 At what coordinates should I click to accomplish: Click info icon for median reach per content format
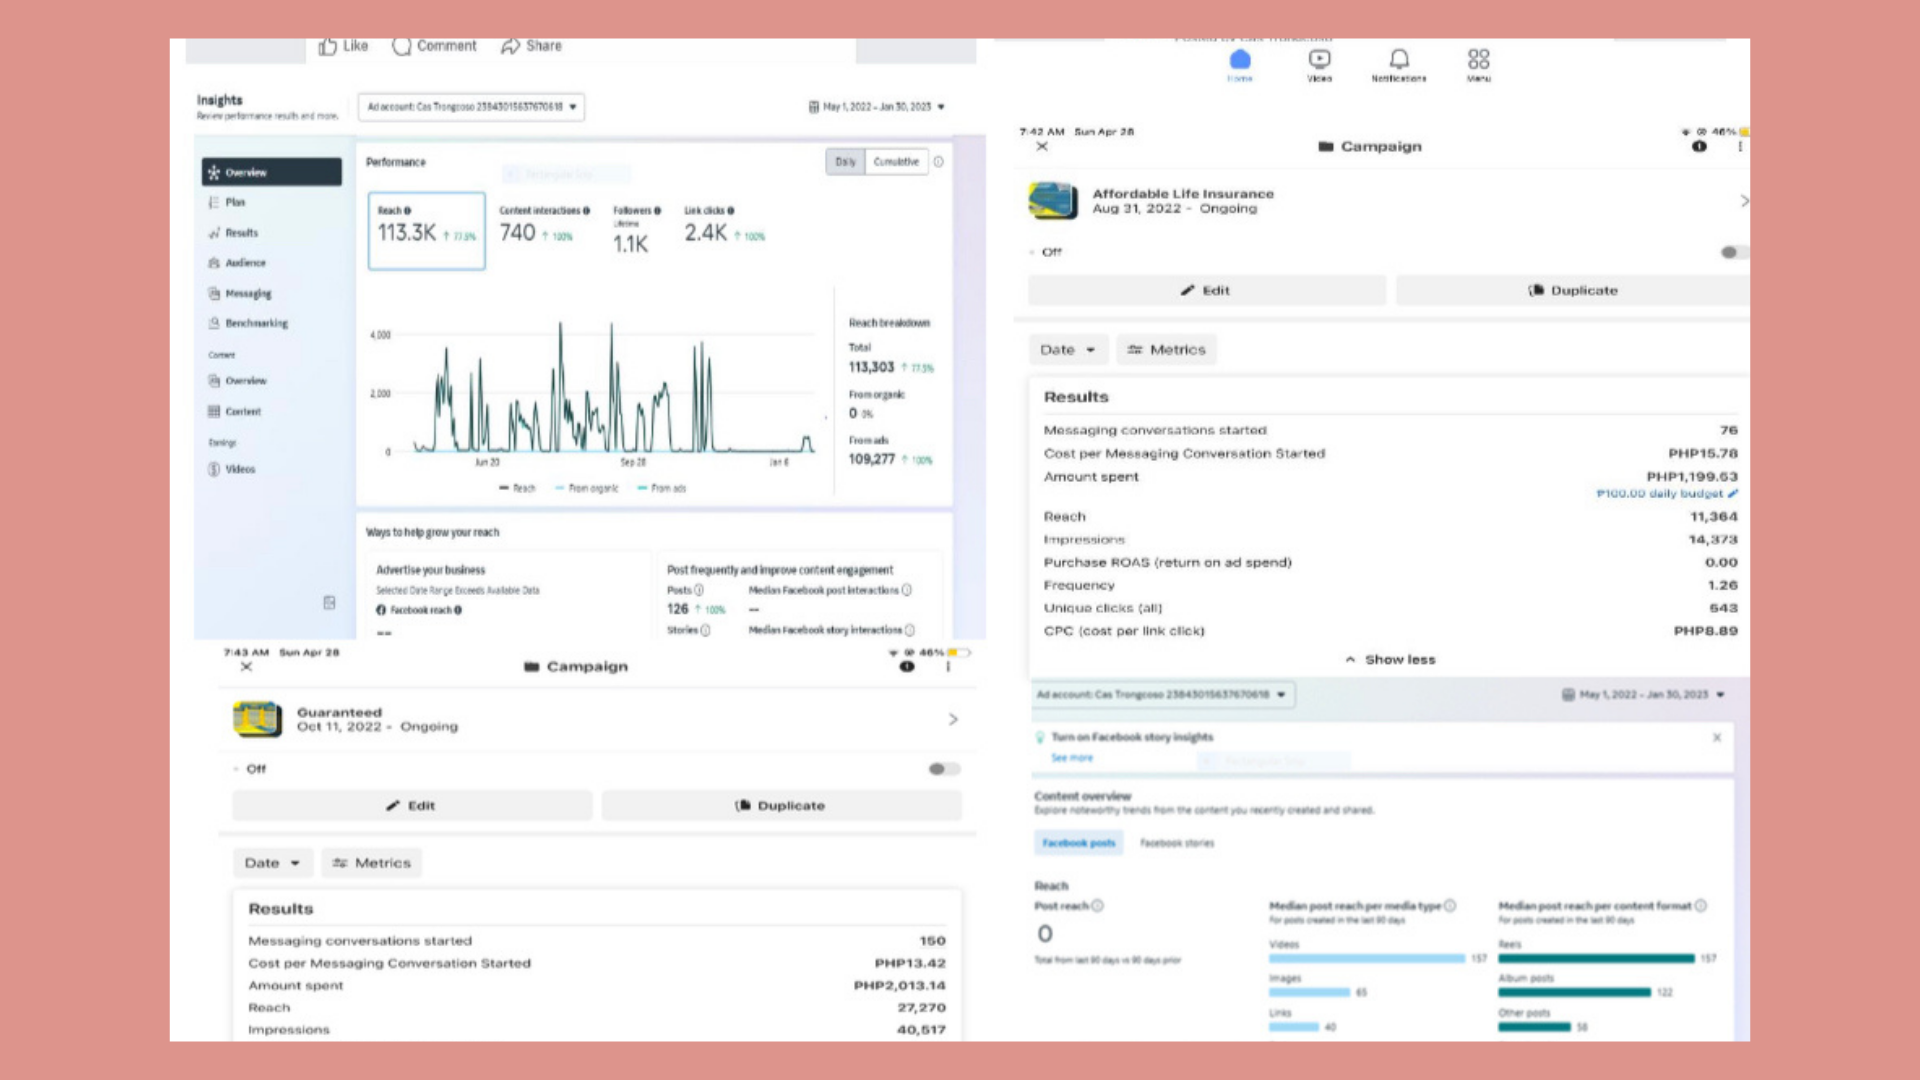click(1701, 906)
